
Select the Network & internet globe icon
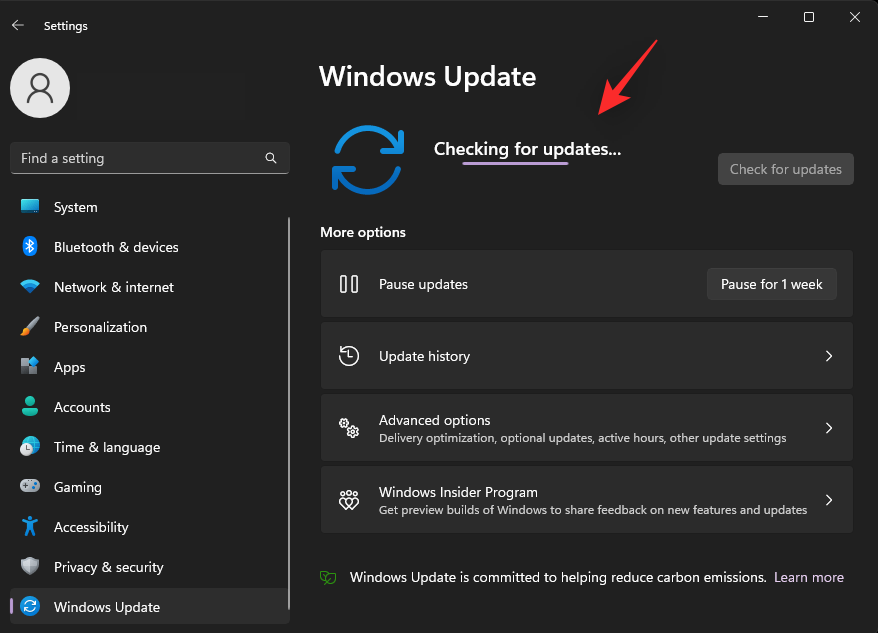point(28,287)
